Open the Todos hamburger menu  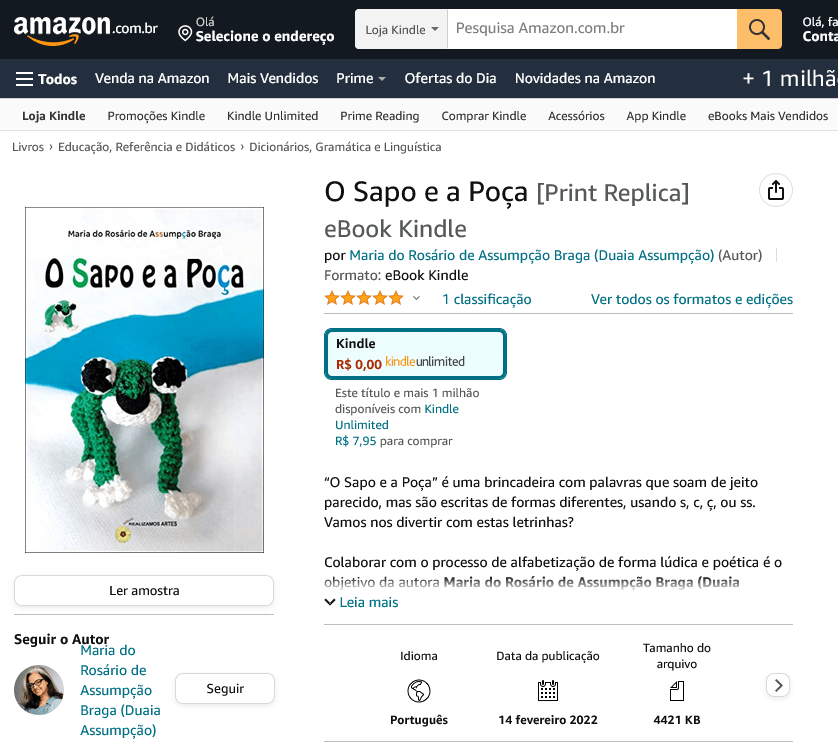click(x=46, y=79)
